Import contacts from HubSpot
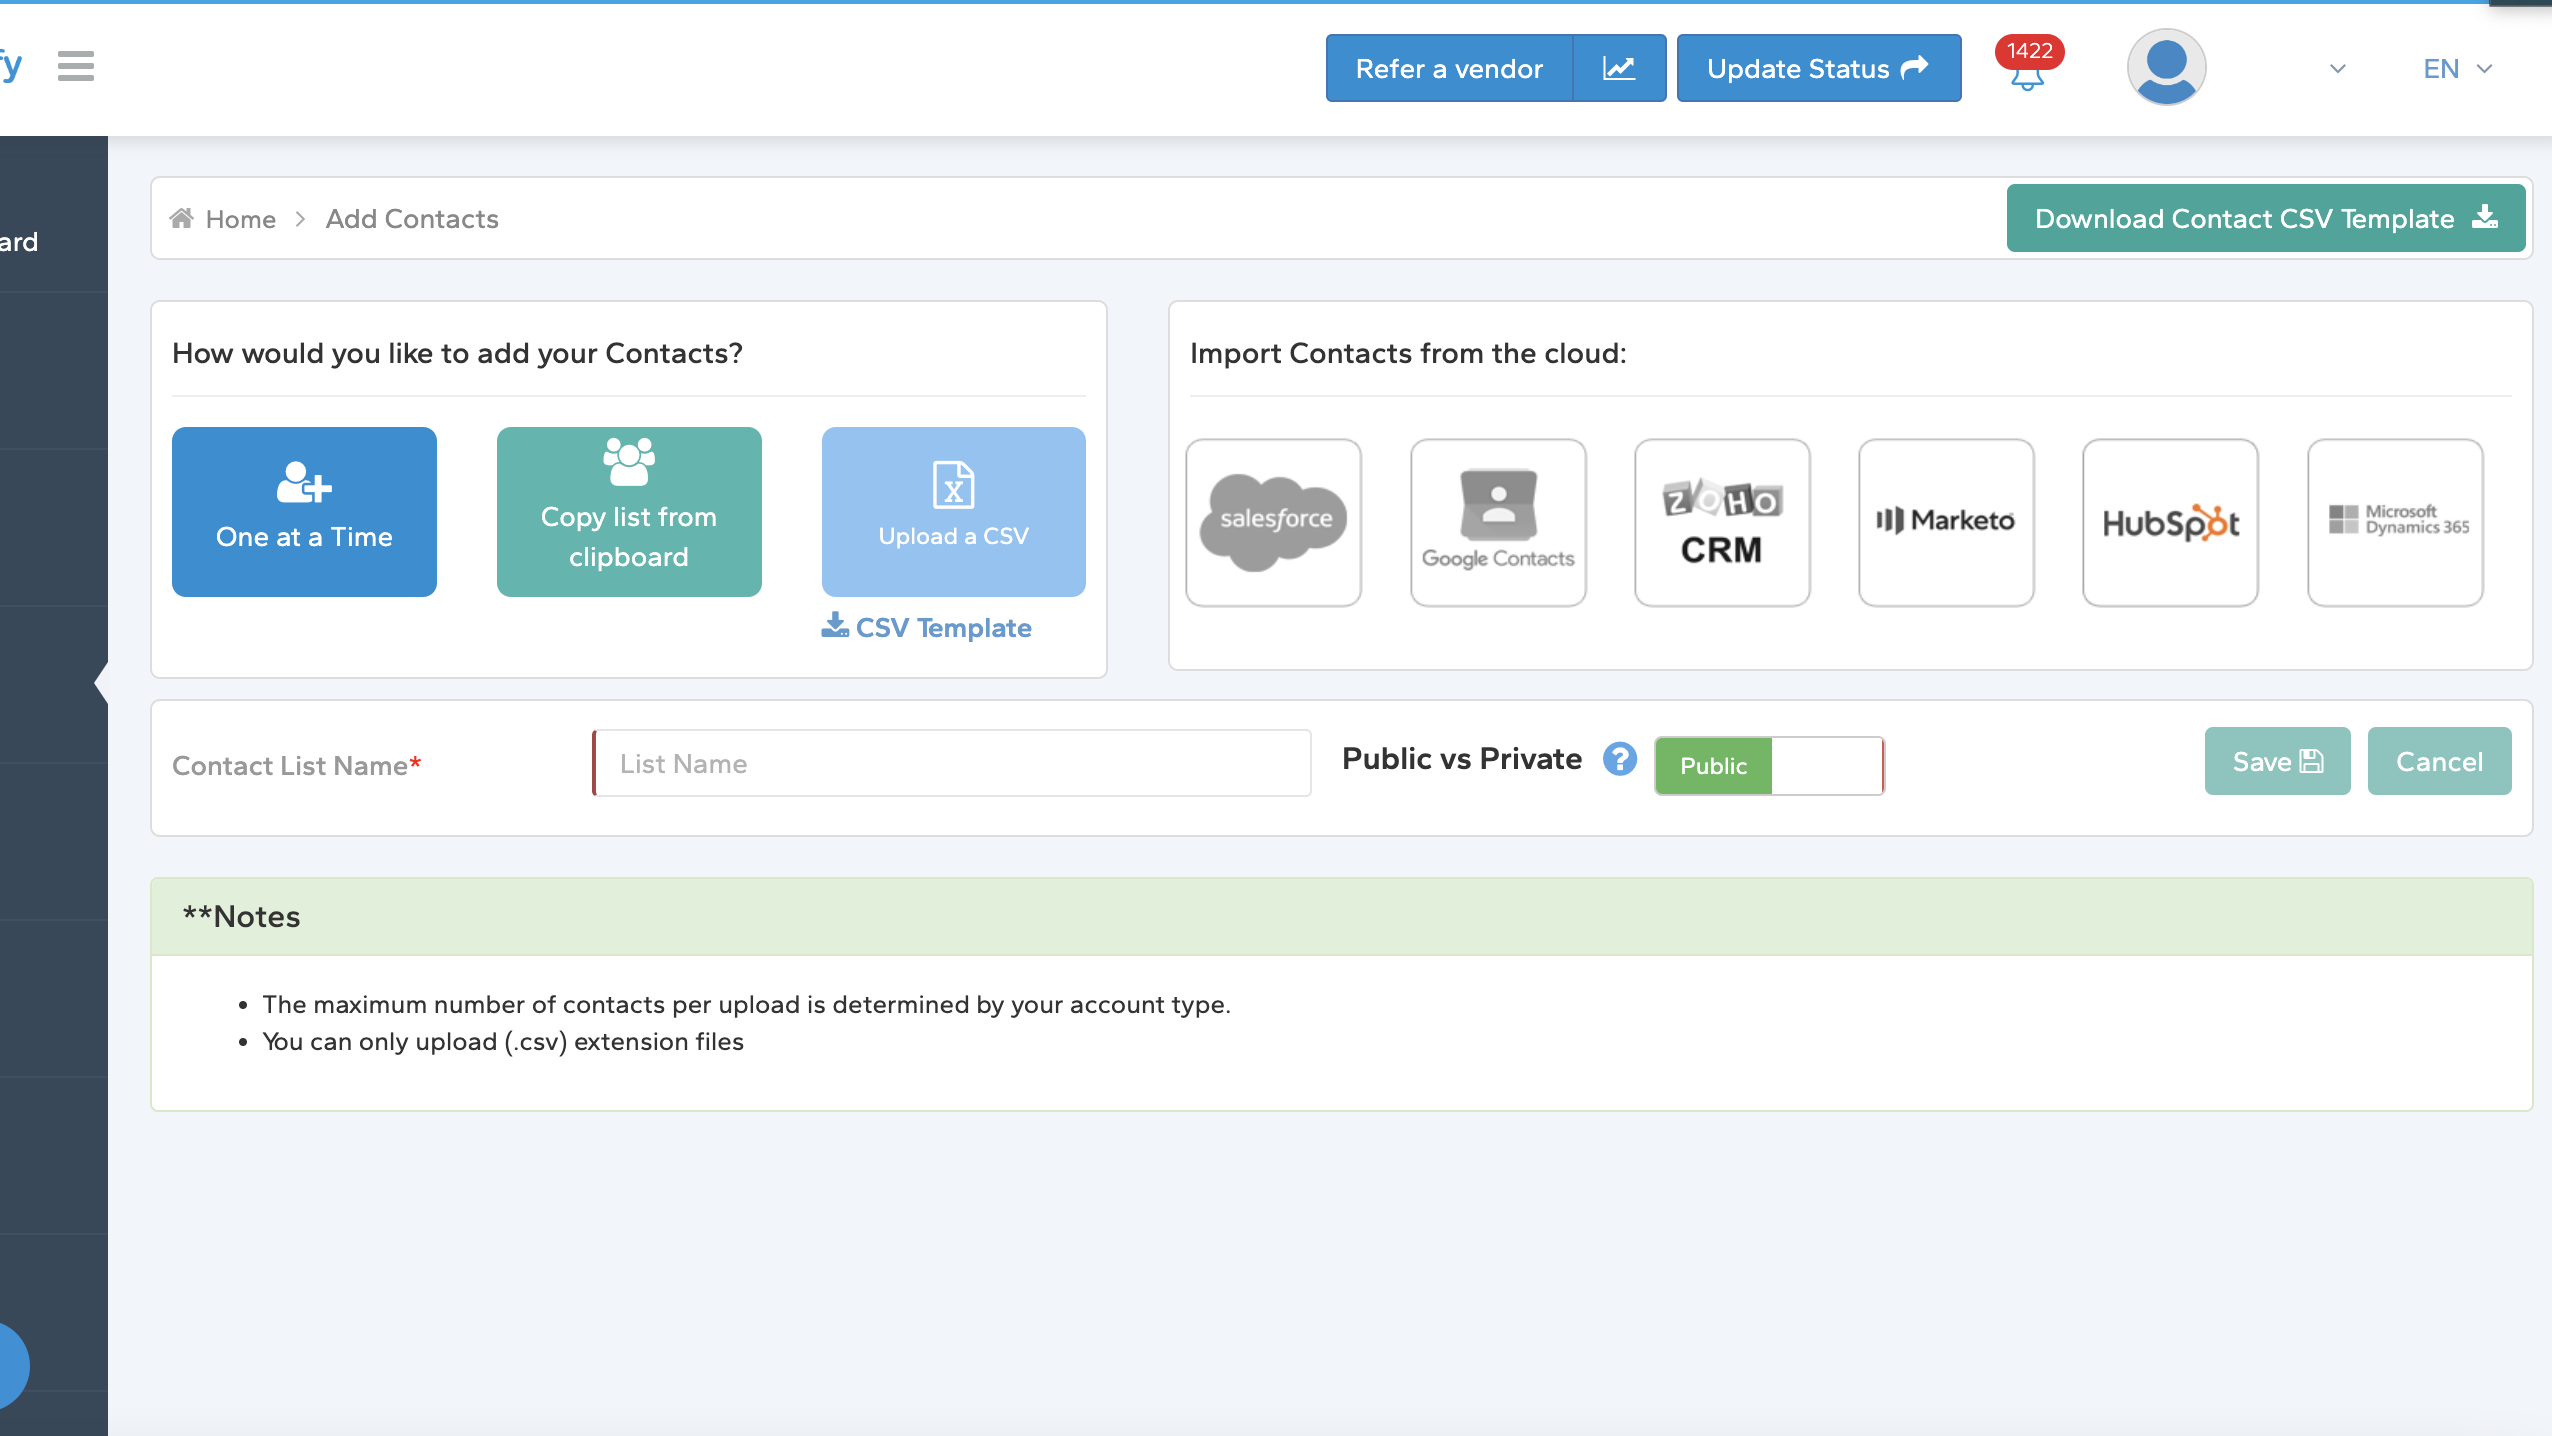This screenshot has width=2552, height=1436. tap(2168, 522)
